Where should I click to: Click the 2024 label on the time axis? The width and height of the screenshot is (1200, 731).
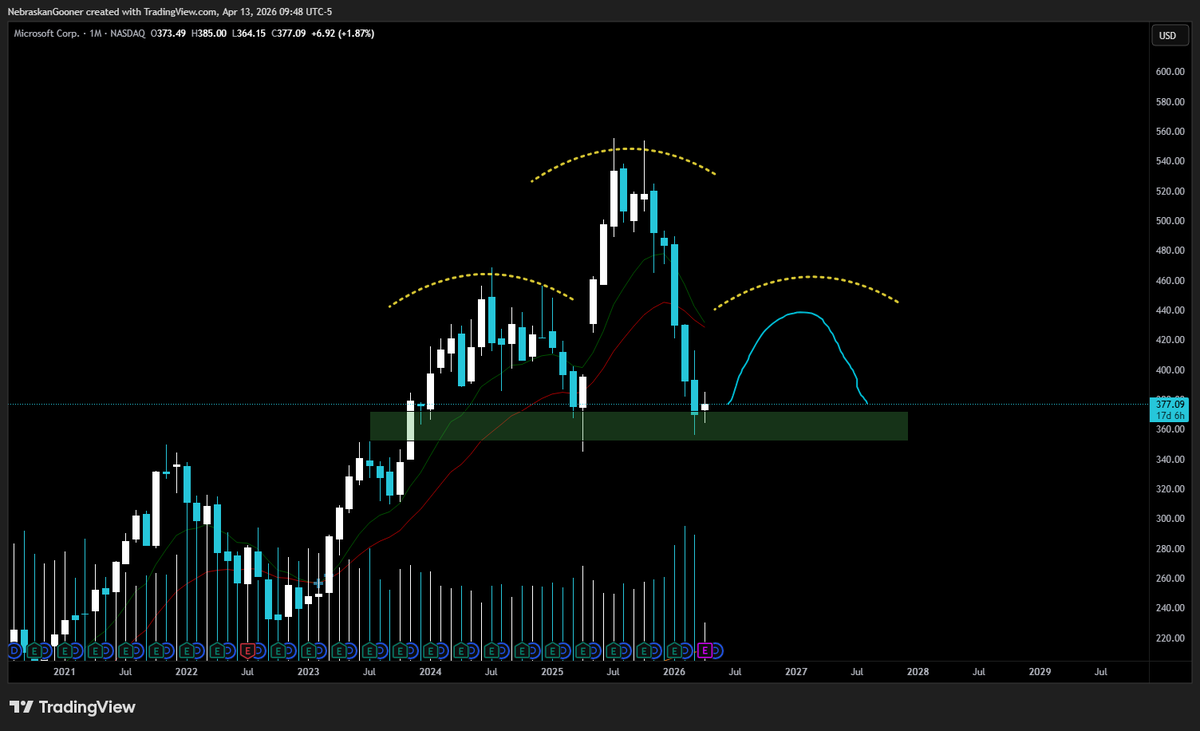click(x=430, y=672)
